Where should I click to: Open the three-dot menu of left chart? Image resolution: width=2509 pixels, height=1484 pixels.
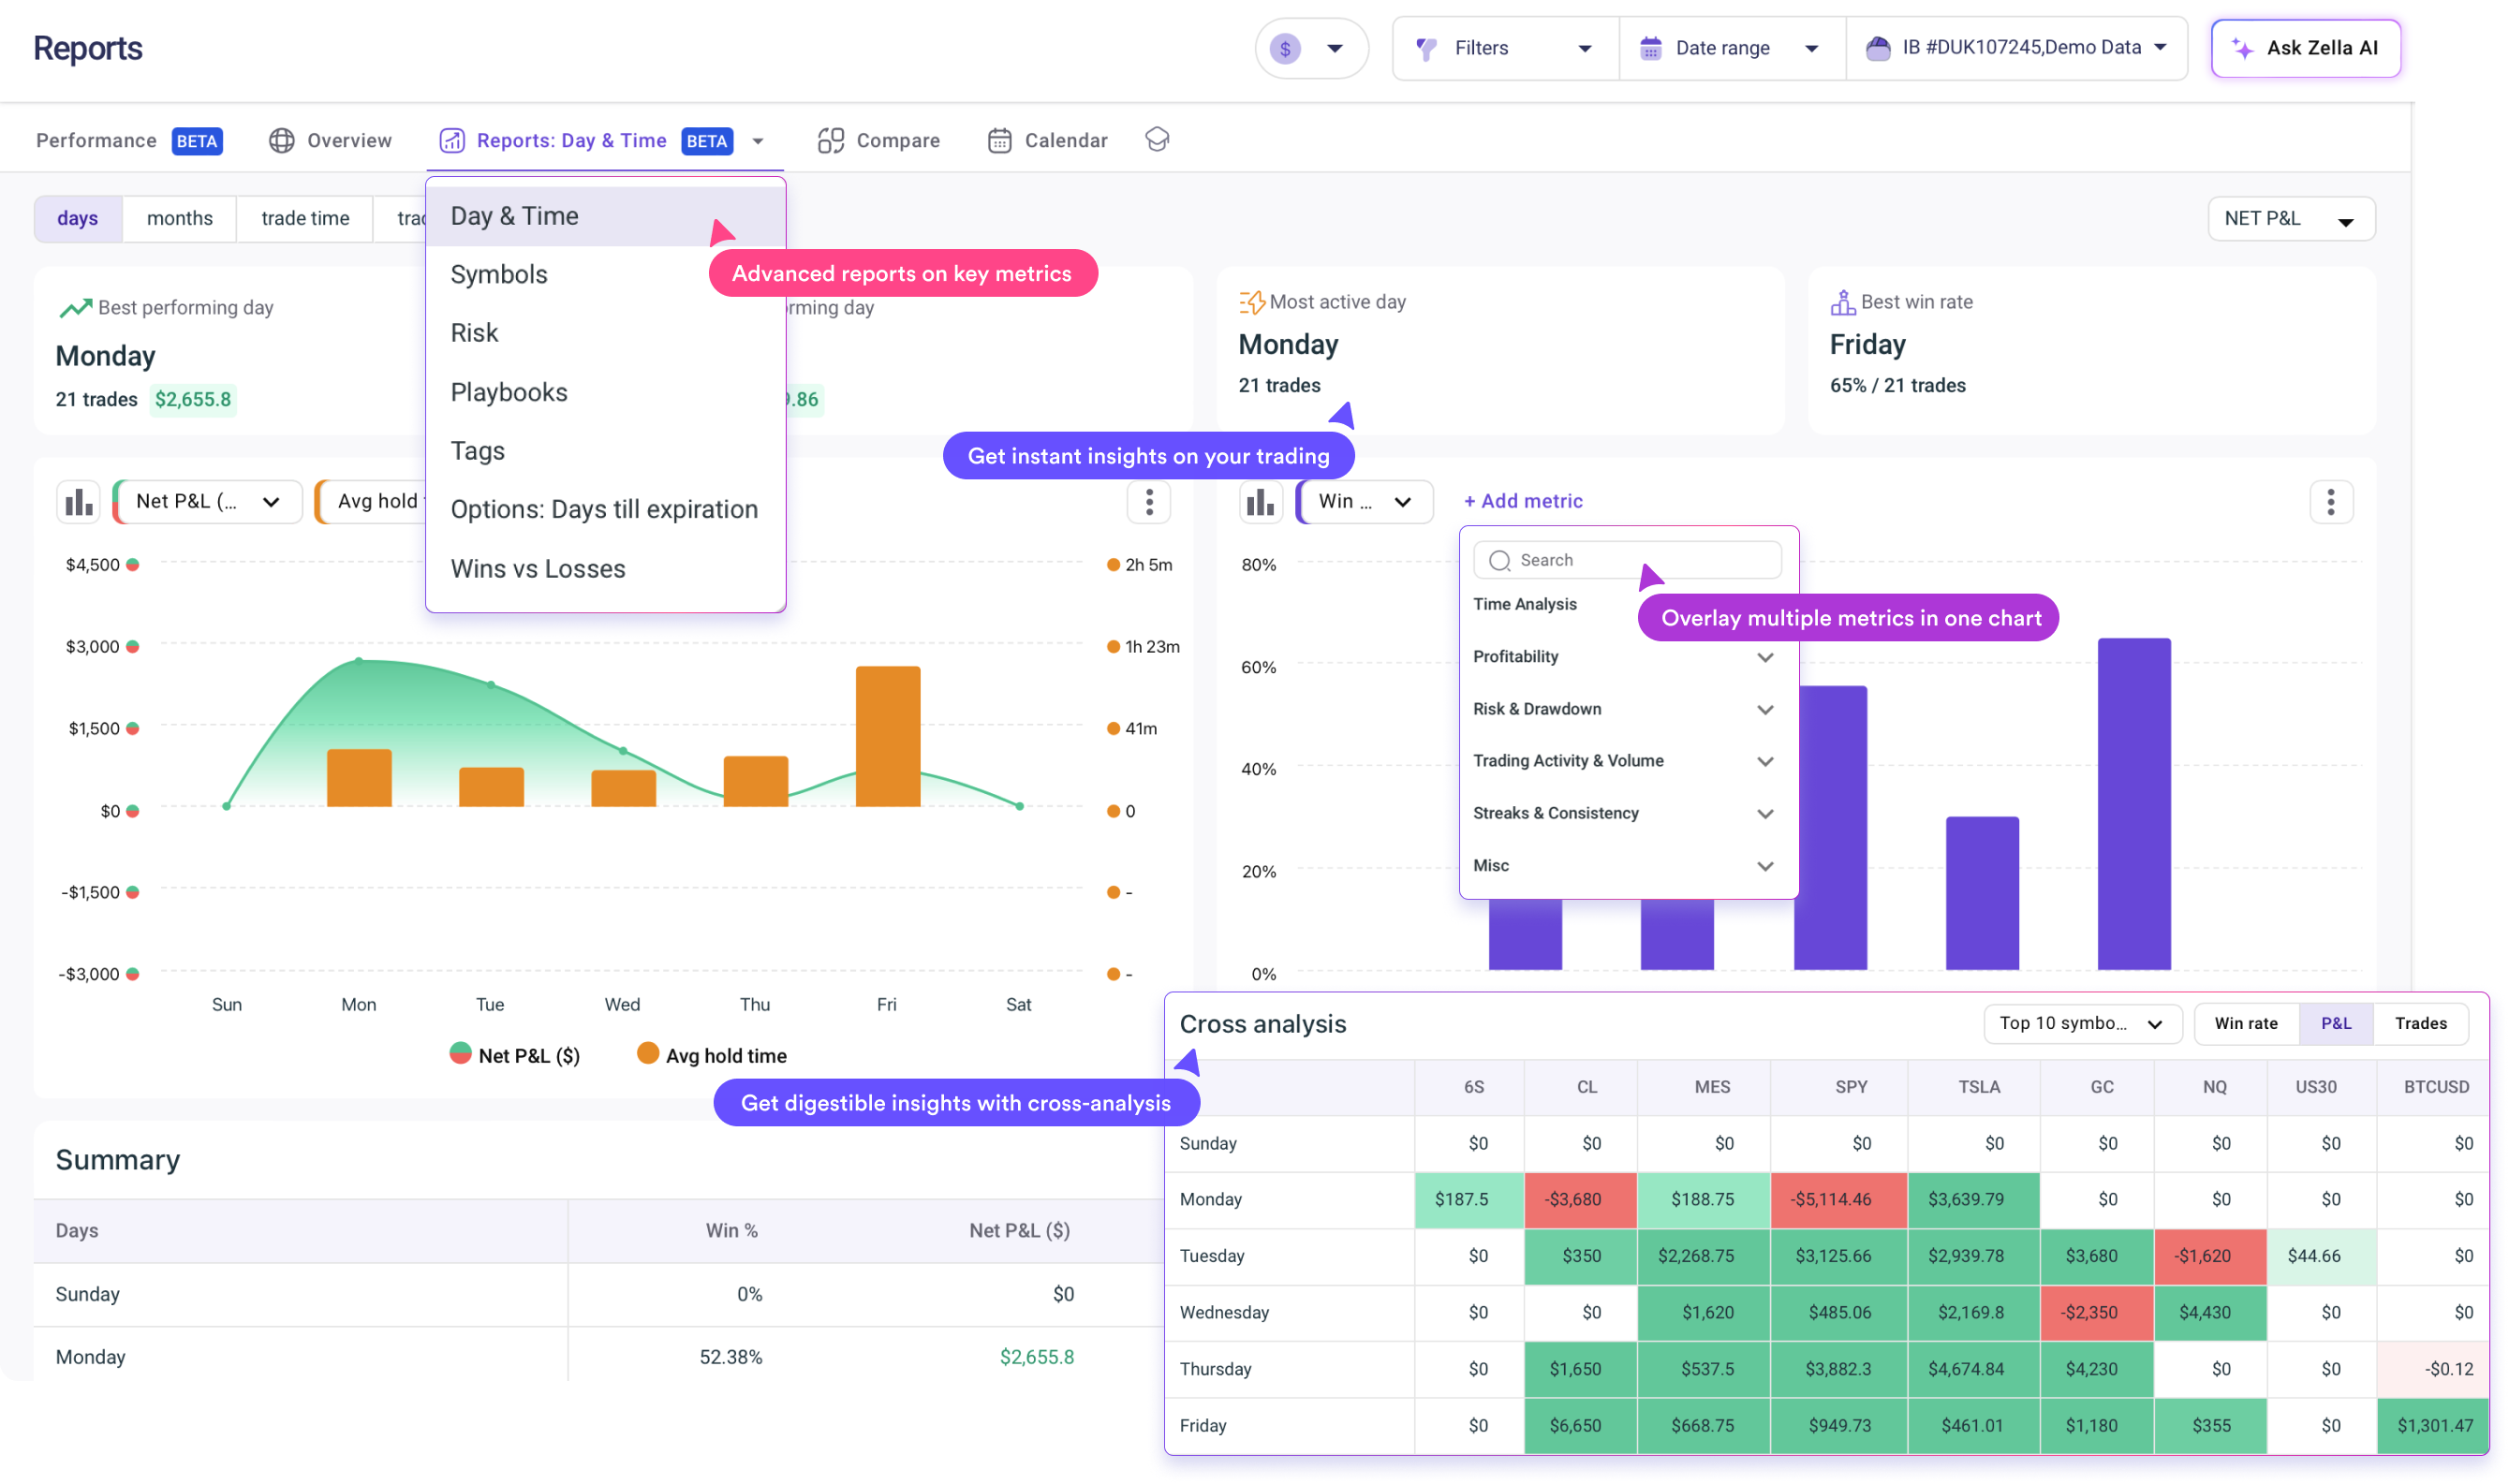tap(1148, 502)
